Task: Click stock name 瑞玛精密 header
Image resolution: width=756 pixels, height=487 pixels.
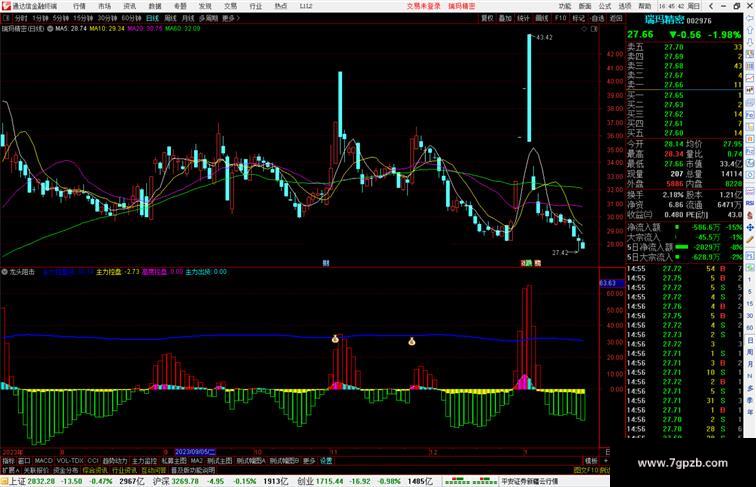Action: [664, 20]
